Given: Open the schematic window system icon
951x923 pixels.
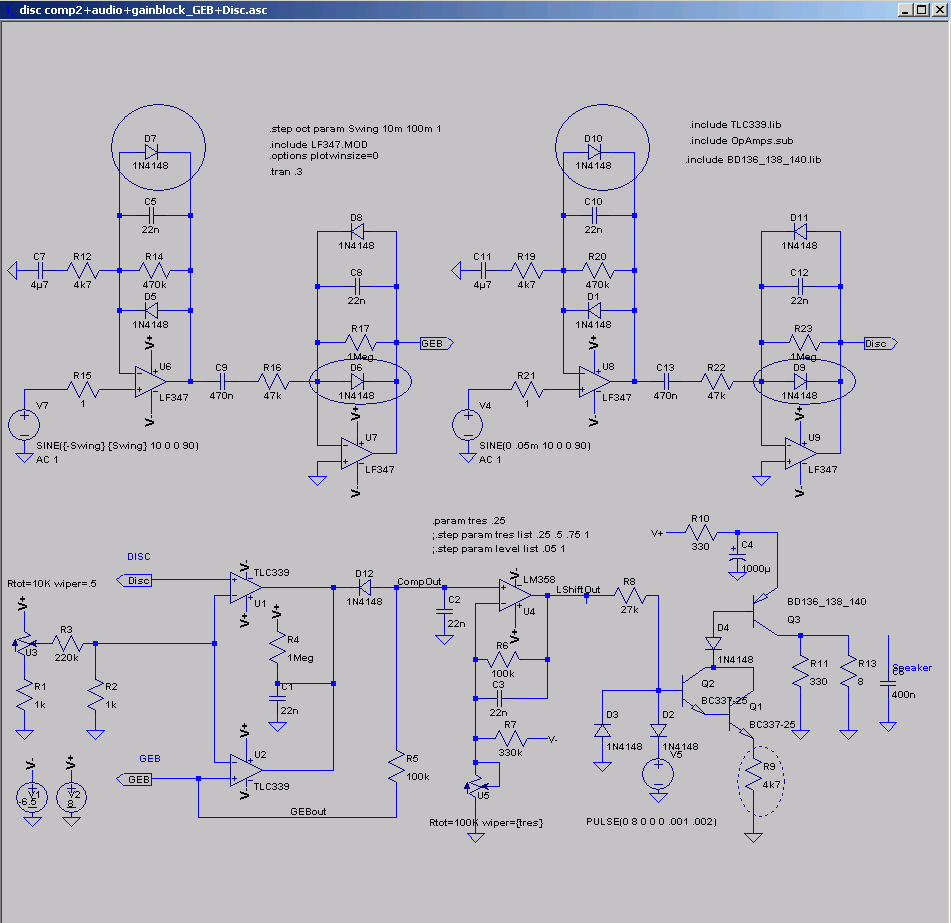Looking at the screenshot, I should tap(10, 10).
